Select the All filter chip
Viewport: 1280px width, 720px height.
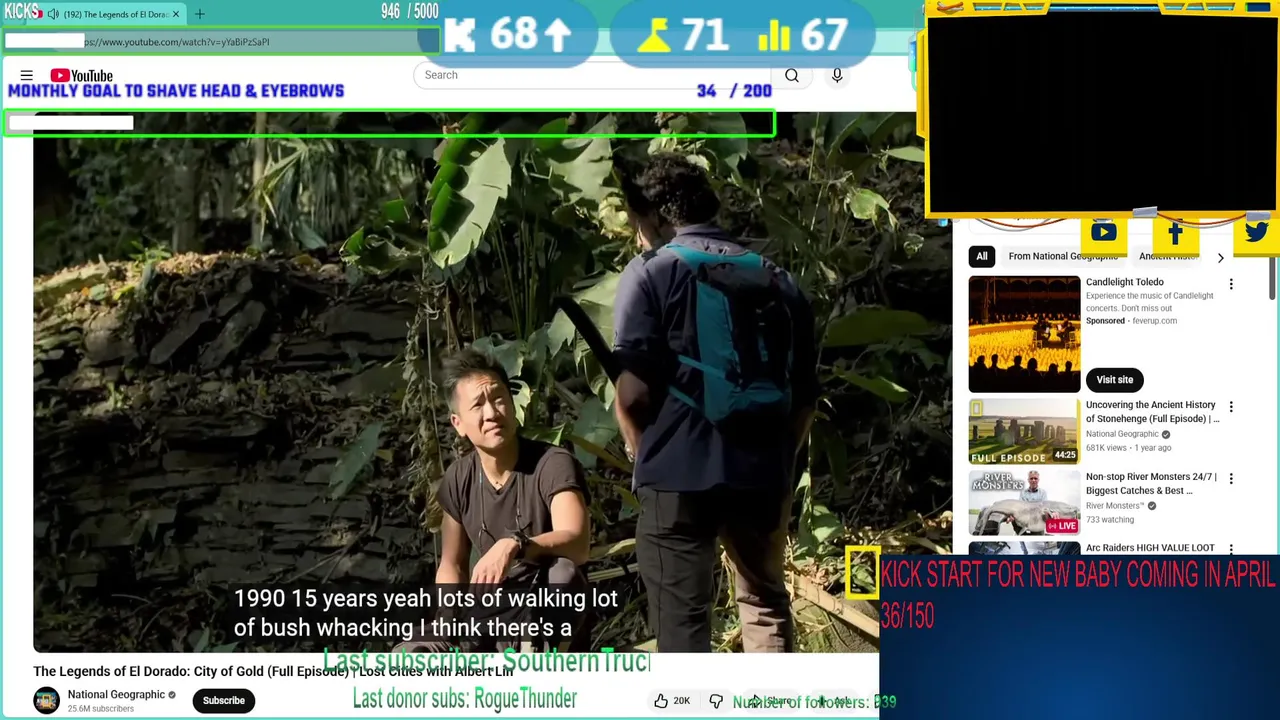(982, 257)
